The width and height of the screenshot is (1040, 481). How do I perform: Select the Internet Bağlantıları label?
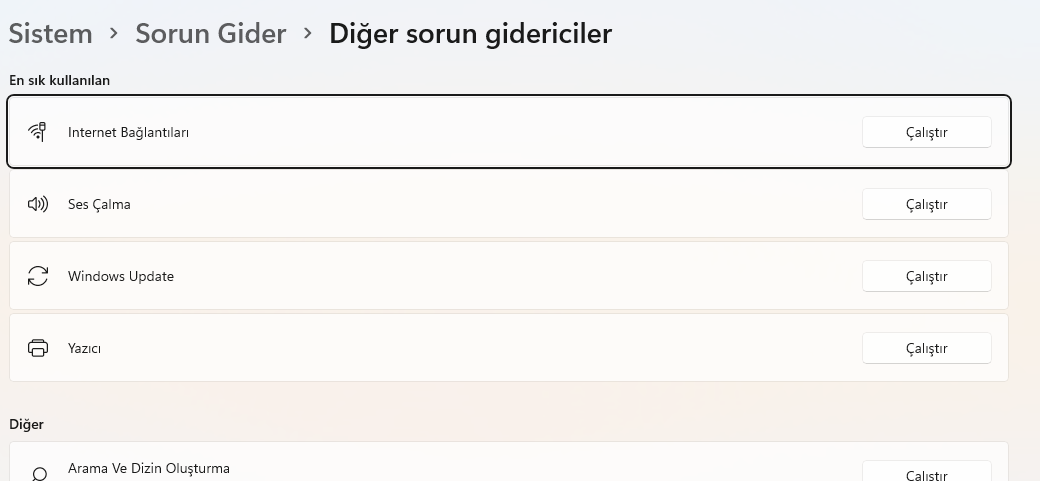[x=128, y=132]
